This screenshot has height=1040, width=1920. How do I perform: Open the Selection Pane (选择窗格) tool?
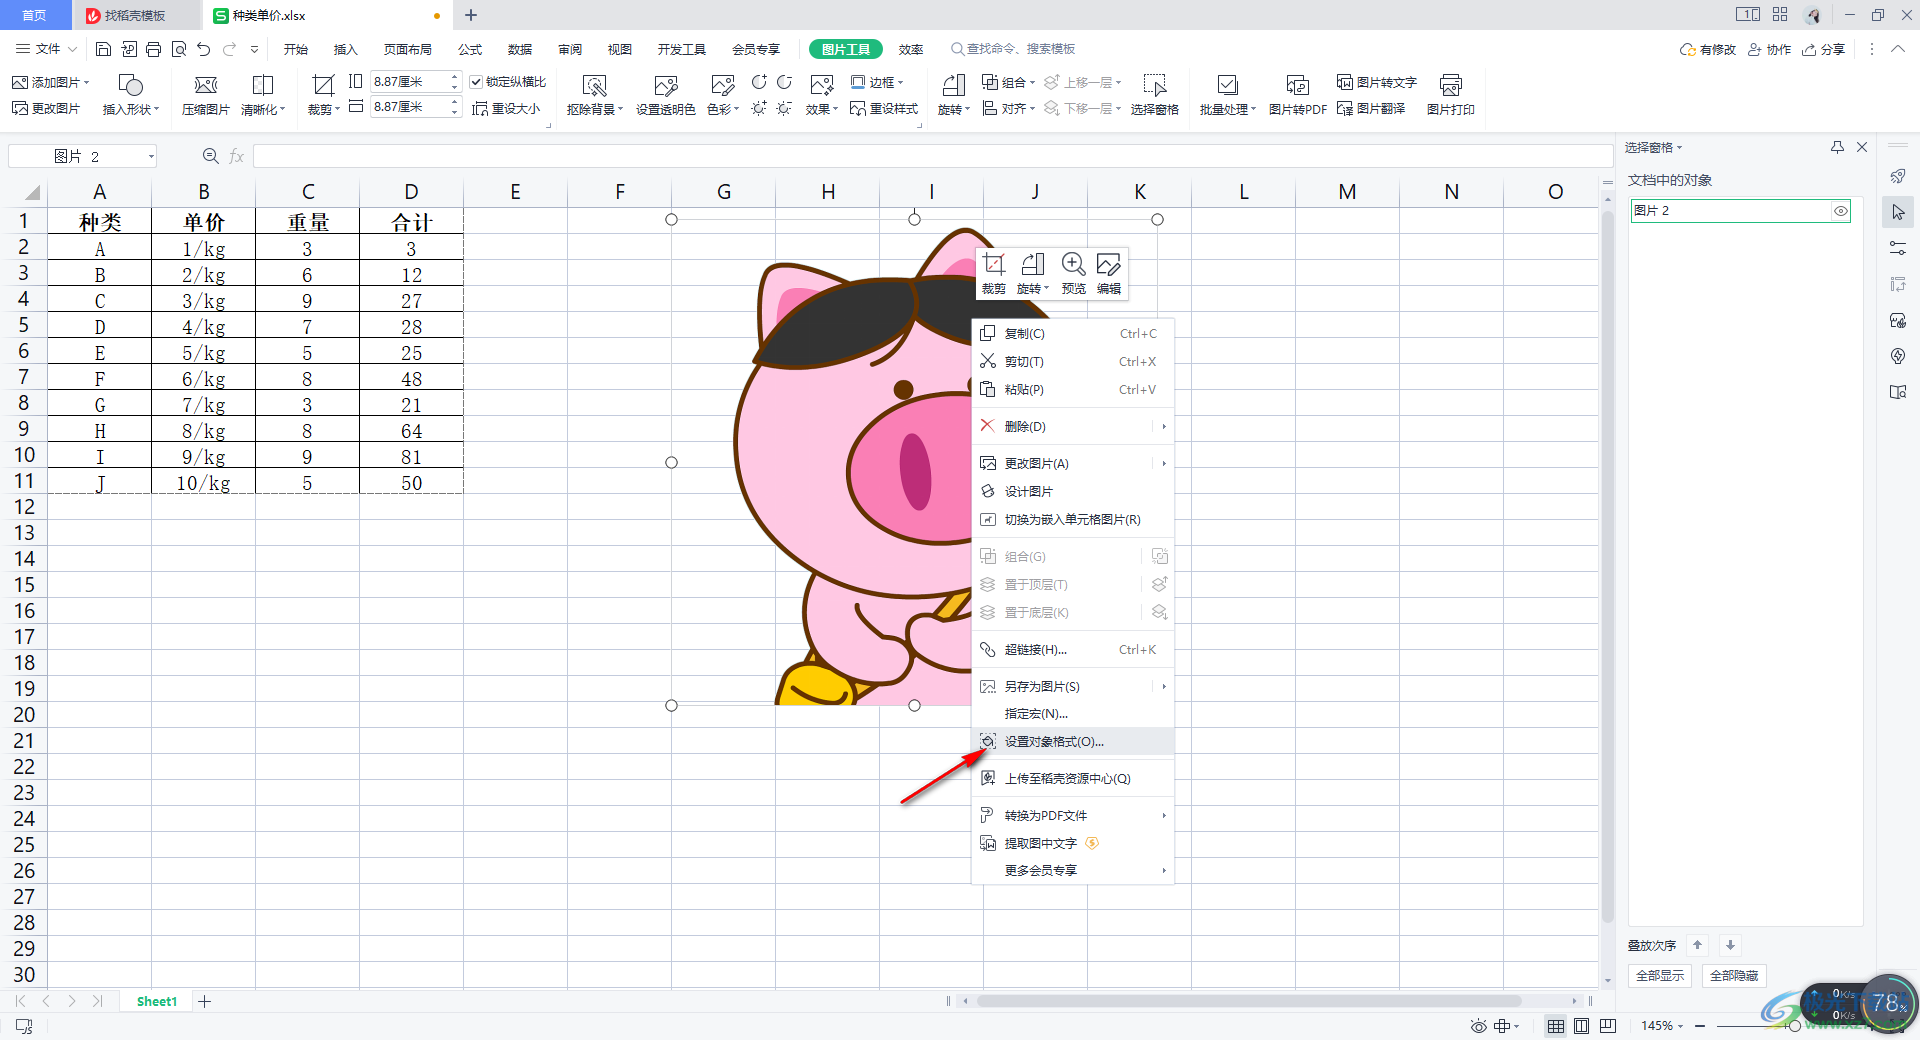tap(1155, 95)
